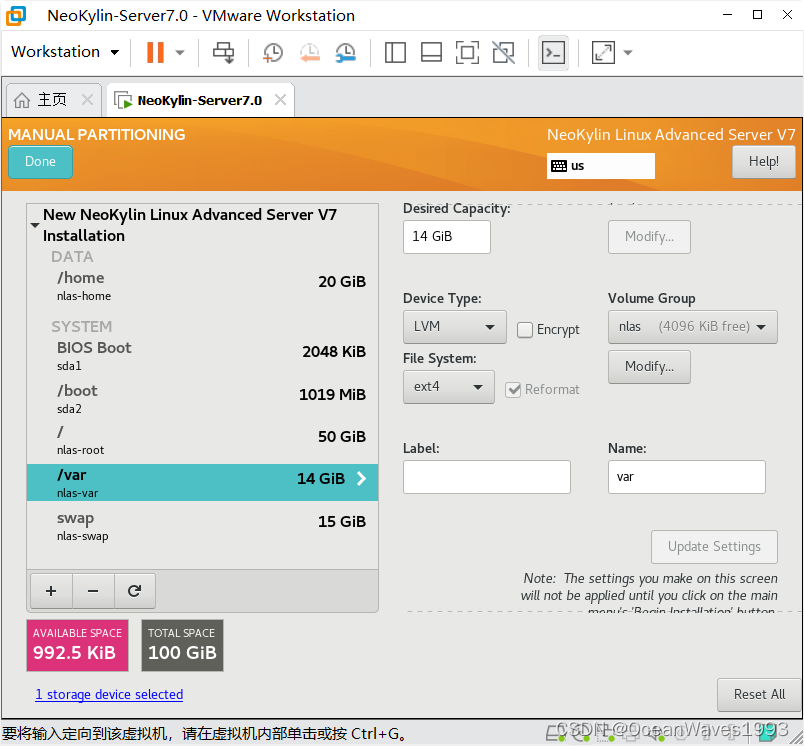Image resolution: width=804 pixels, height=746 pixels.
Task: Send Ctrl+Alt+Del to the VM
Action: [224, 52]
